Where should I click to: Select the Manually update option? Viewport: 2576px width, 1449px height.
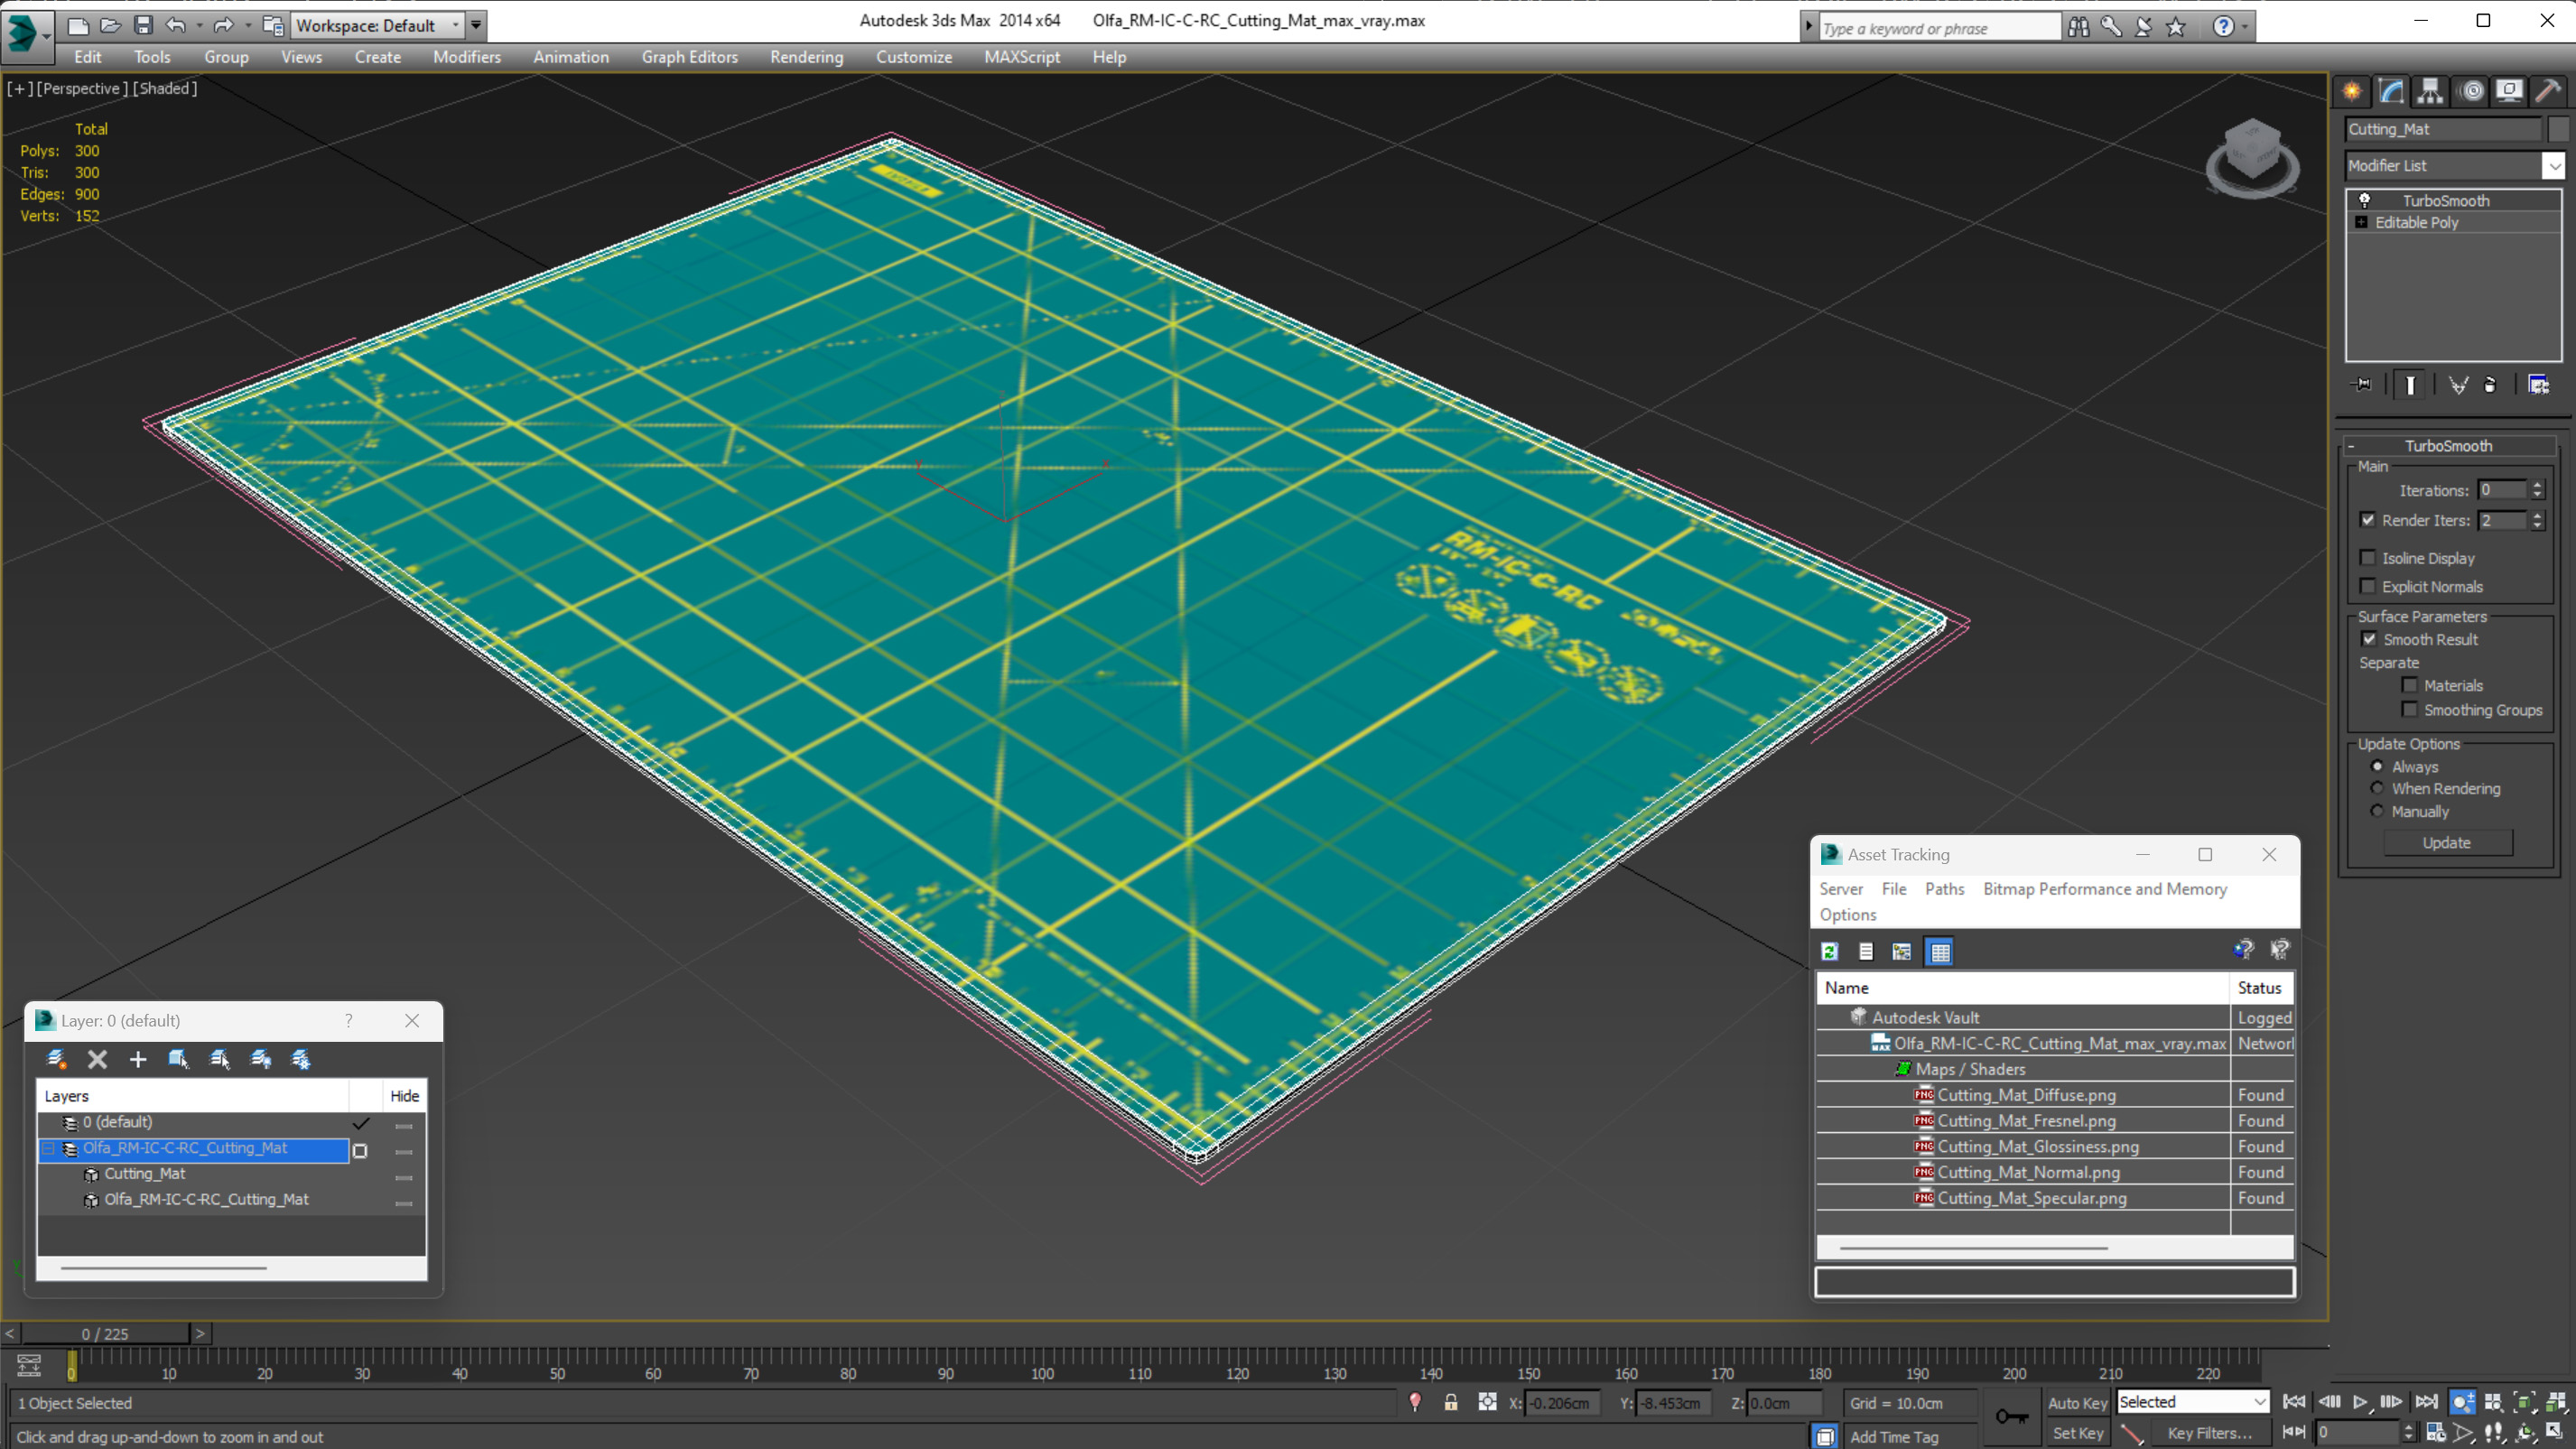tap(2377, 811)
